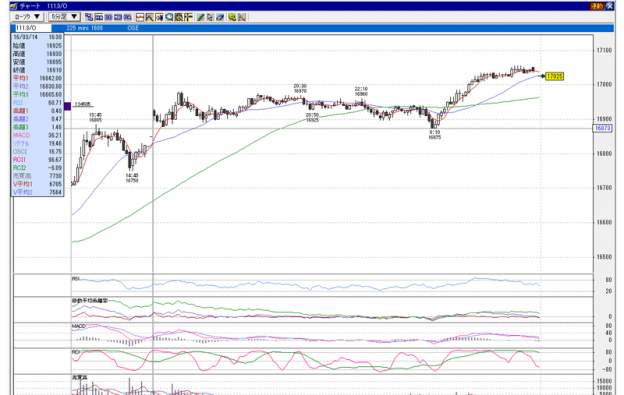Select the green pencil draw tool

[200, 17]
